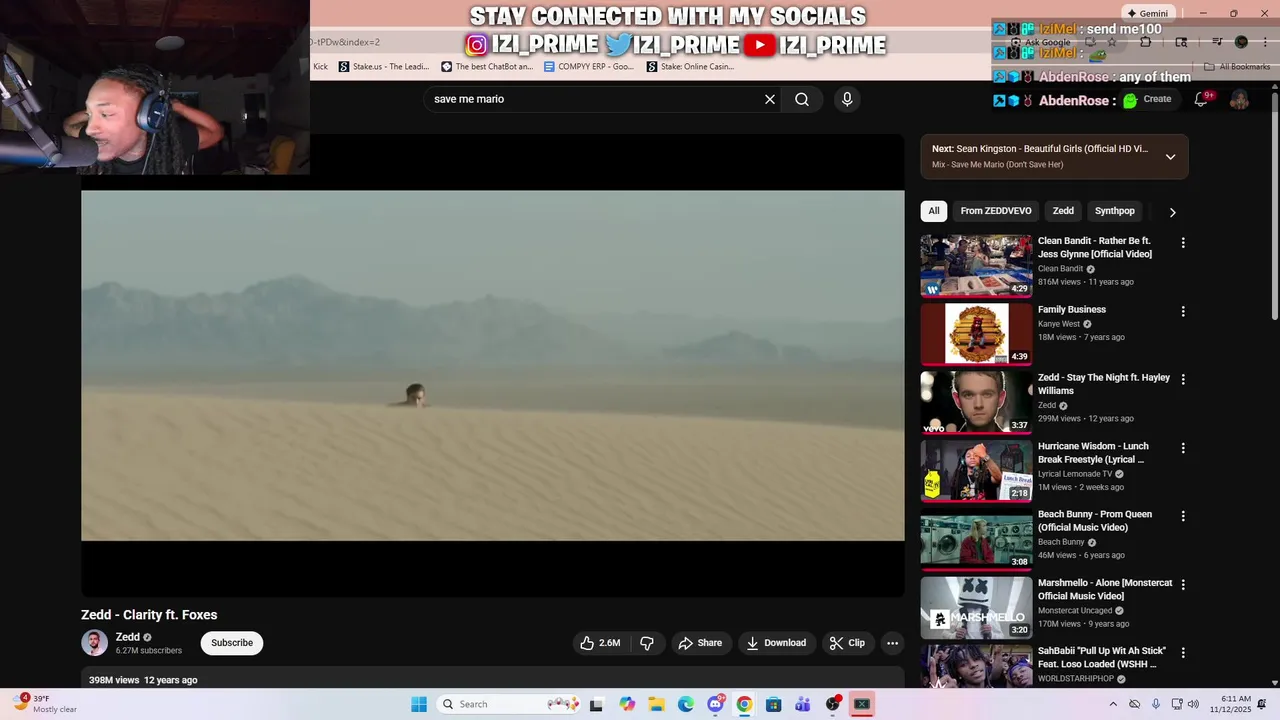Click the Gemini button in Chrome
1280x720 pixels.
(1147, 13)
